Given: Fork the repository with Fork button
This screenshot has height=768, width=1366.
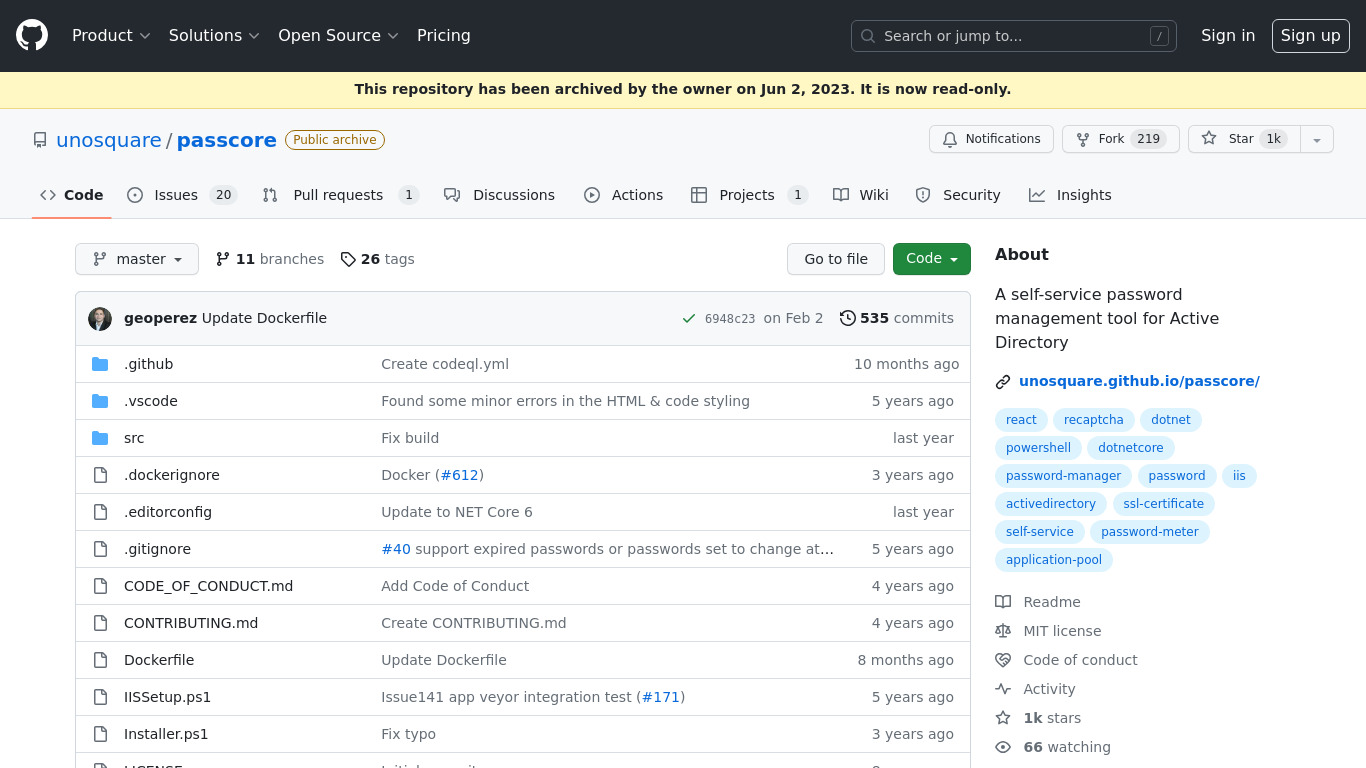Looking at the screenshot, I should 1121,139.
